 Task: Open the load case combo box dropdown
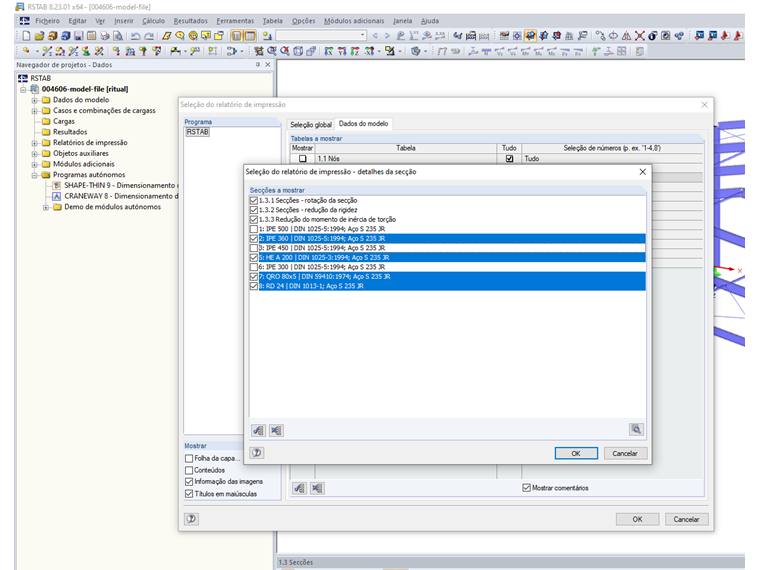click(363, 35)
